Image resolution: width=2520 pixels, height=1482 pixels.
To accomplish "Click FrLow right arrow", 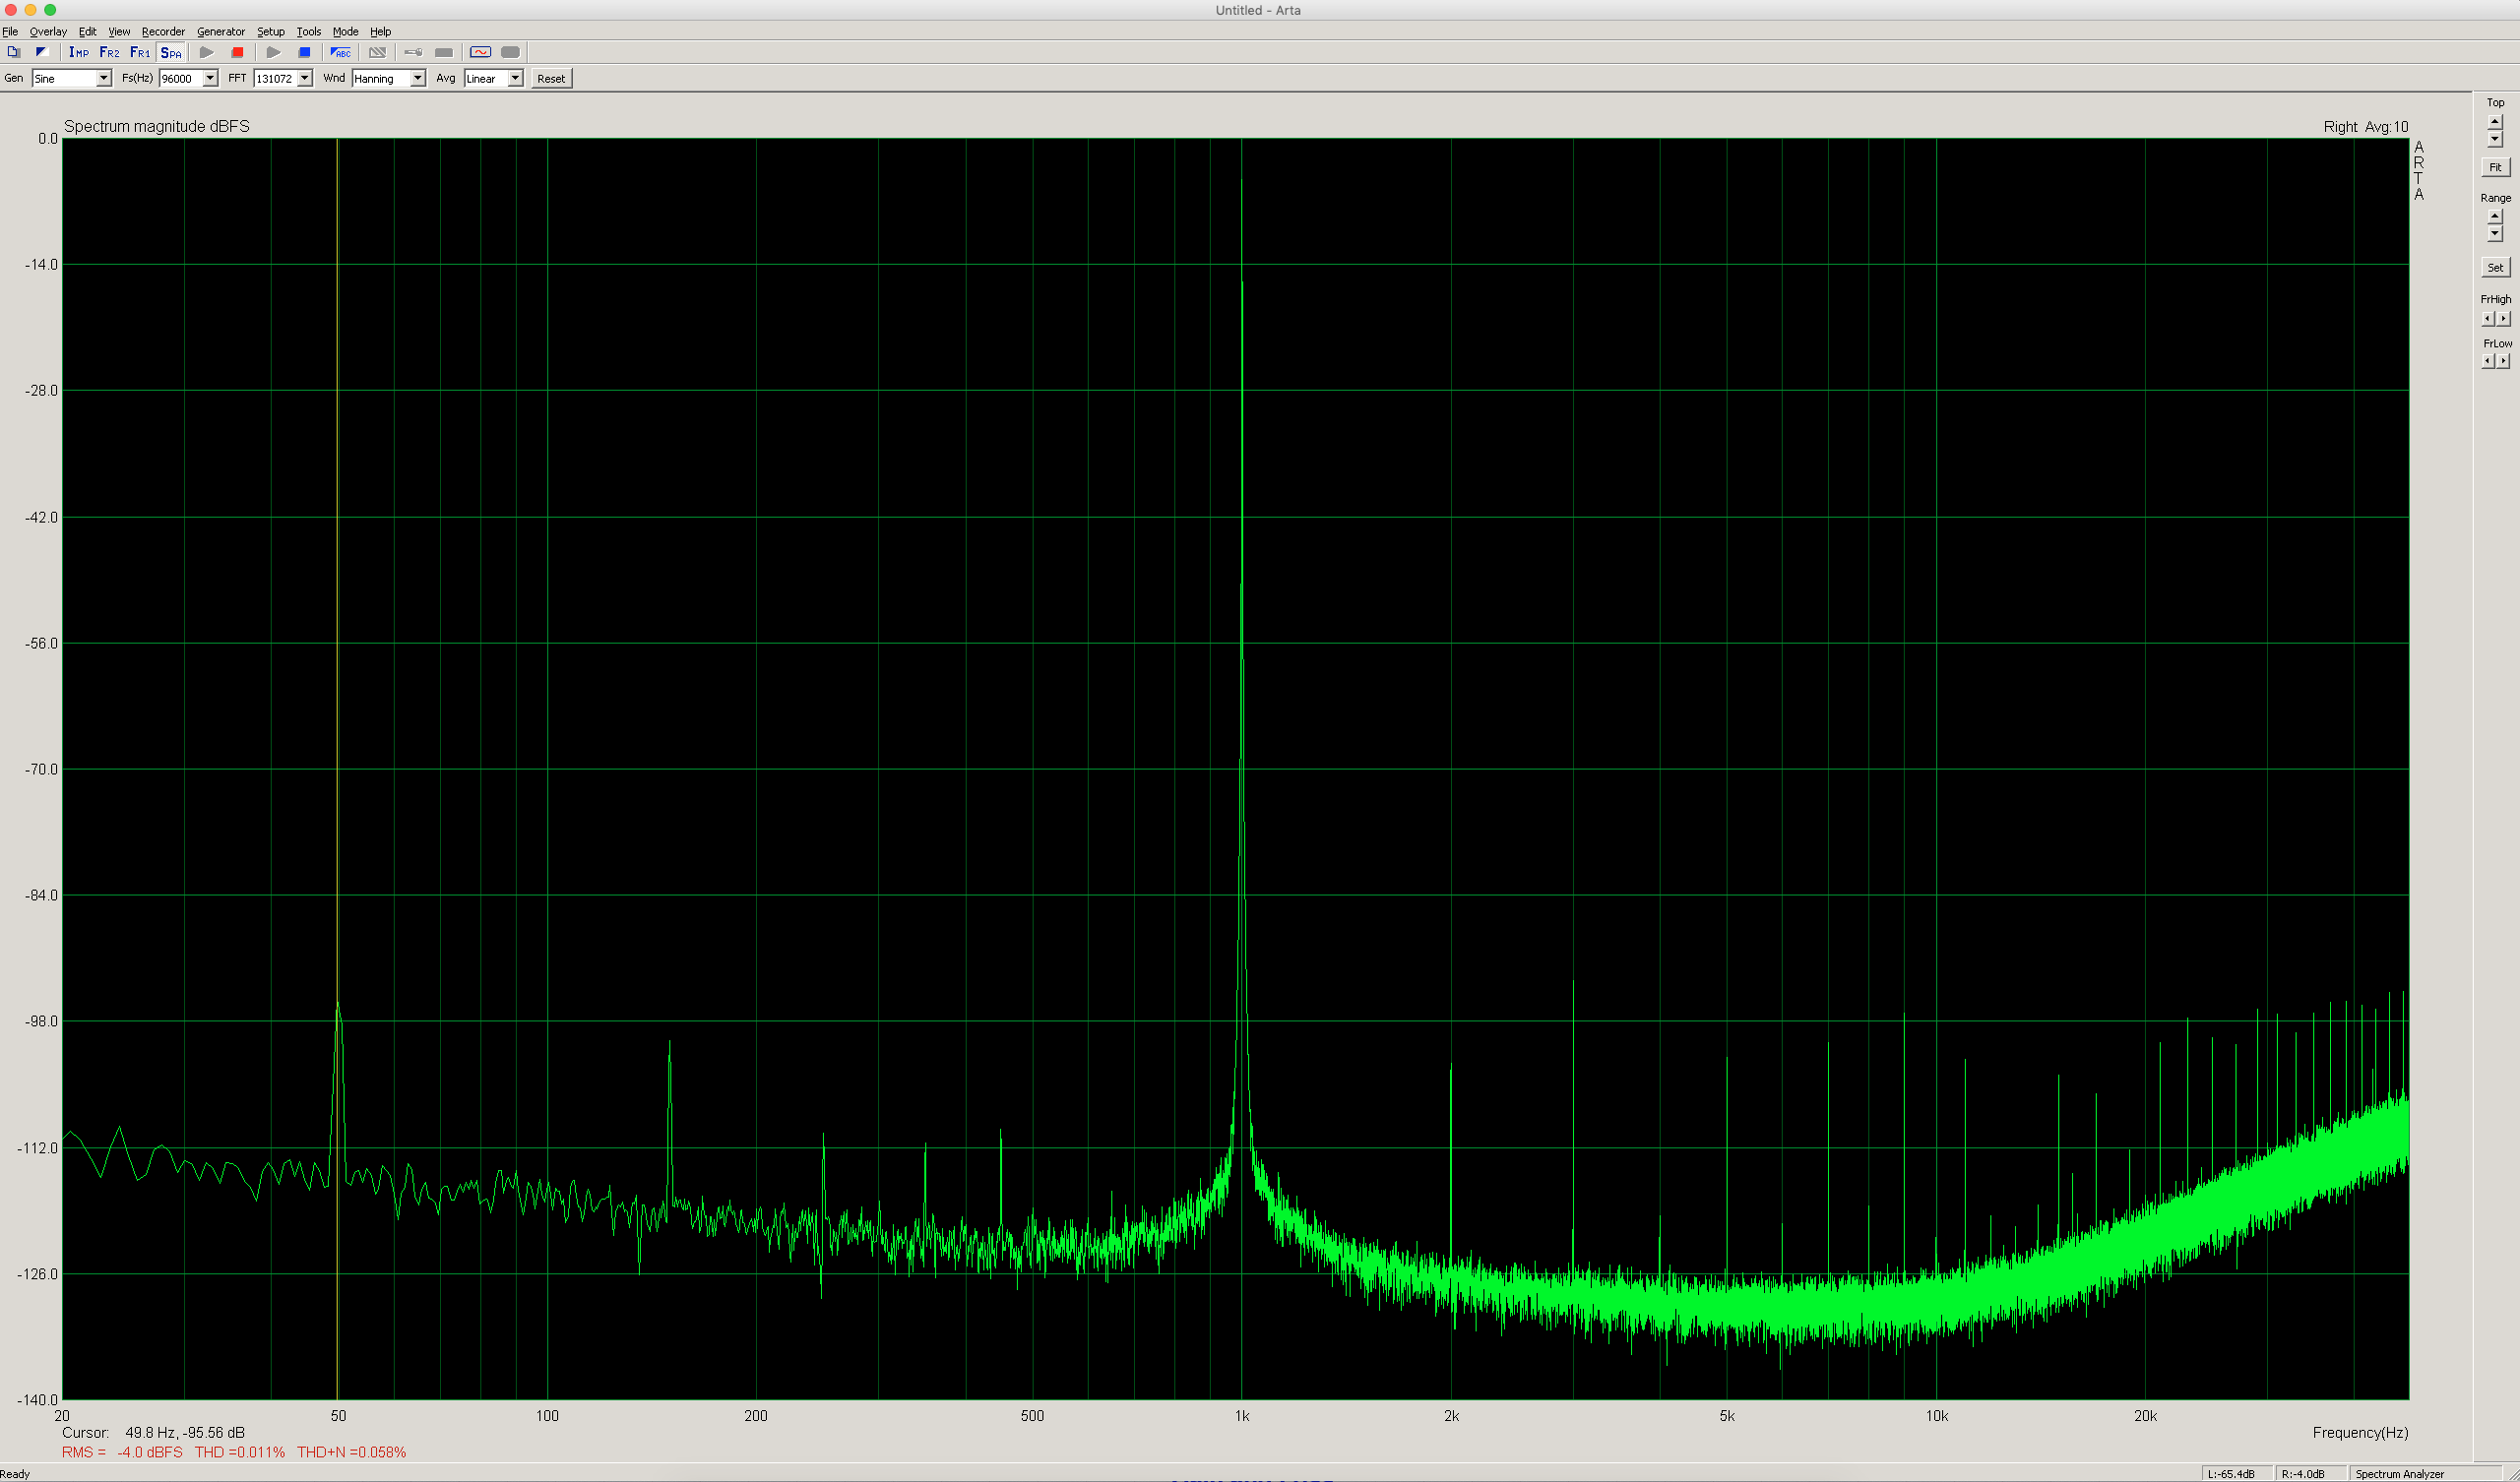I will (x=2503, y=361).
